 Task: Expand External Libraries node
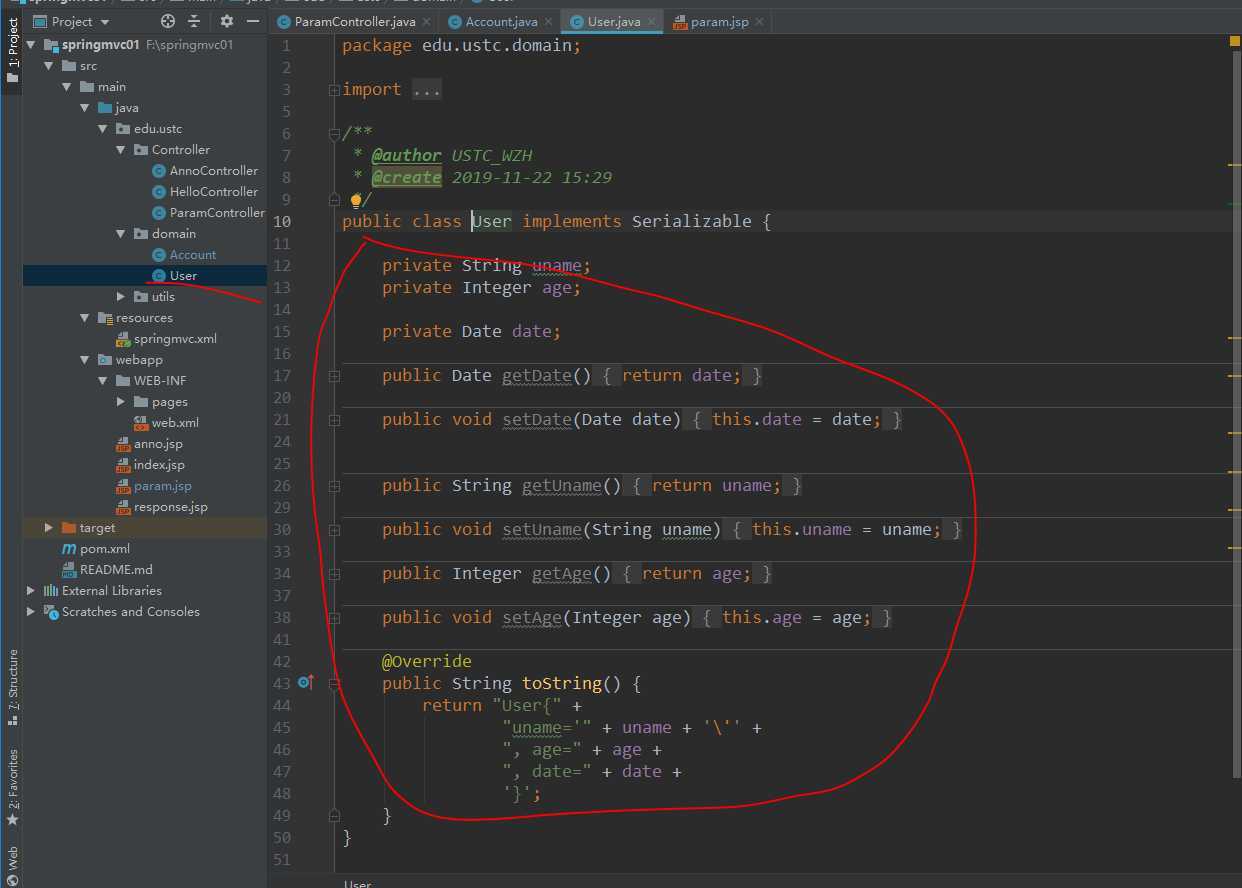pos(30,590)
